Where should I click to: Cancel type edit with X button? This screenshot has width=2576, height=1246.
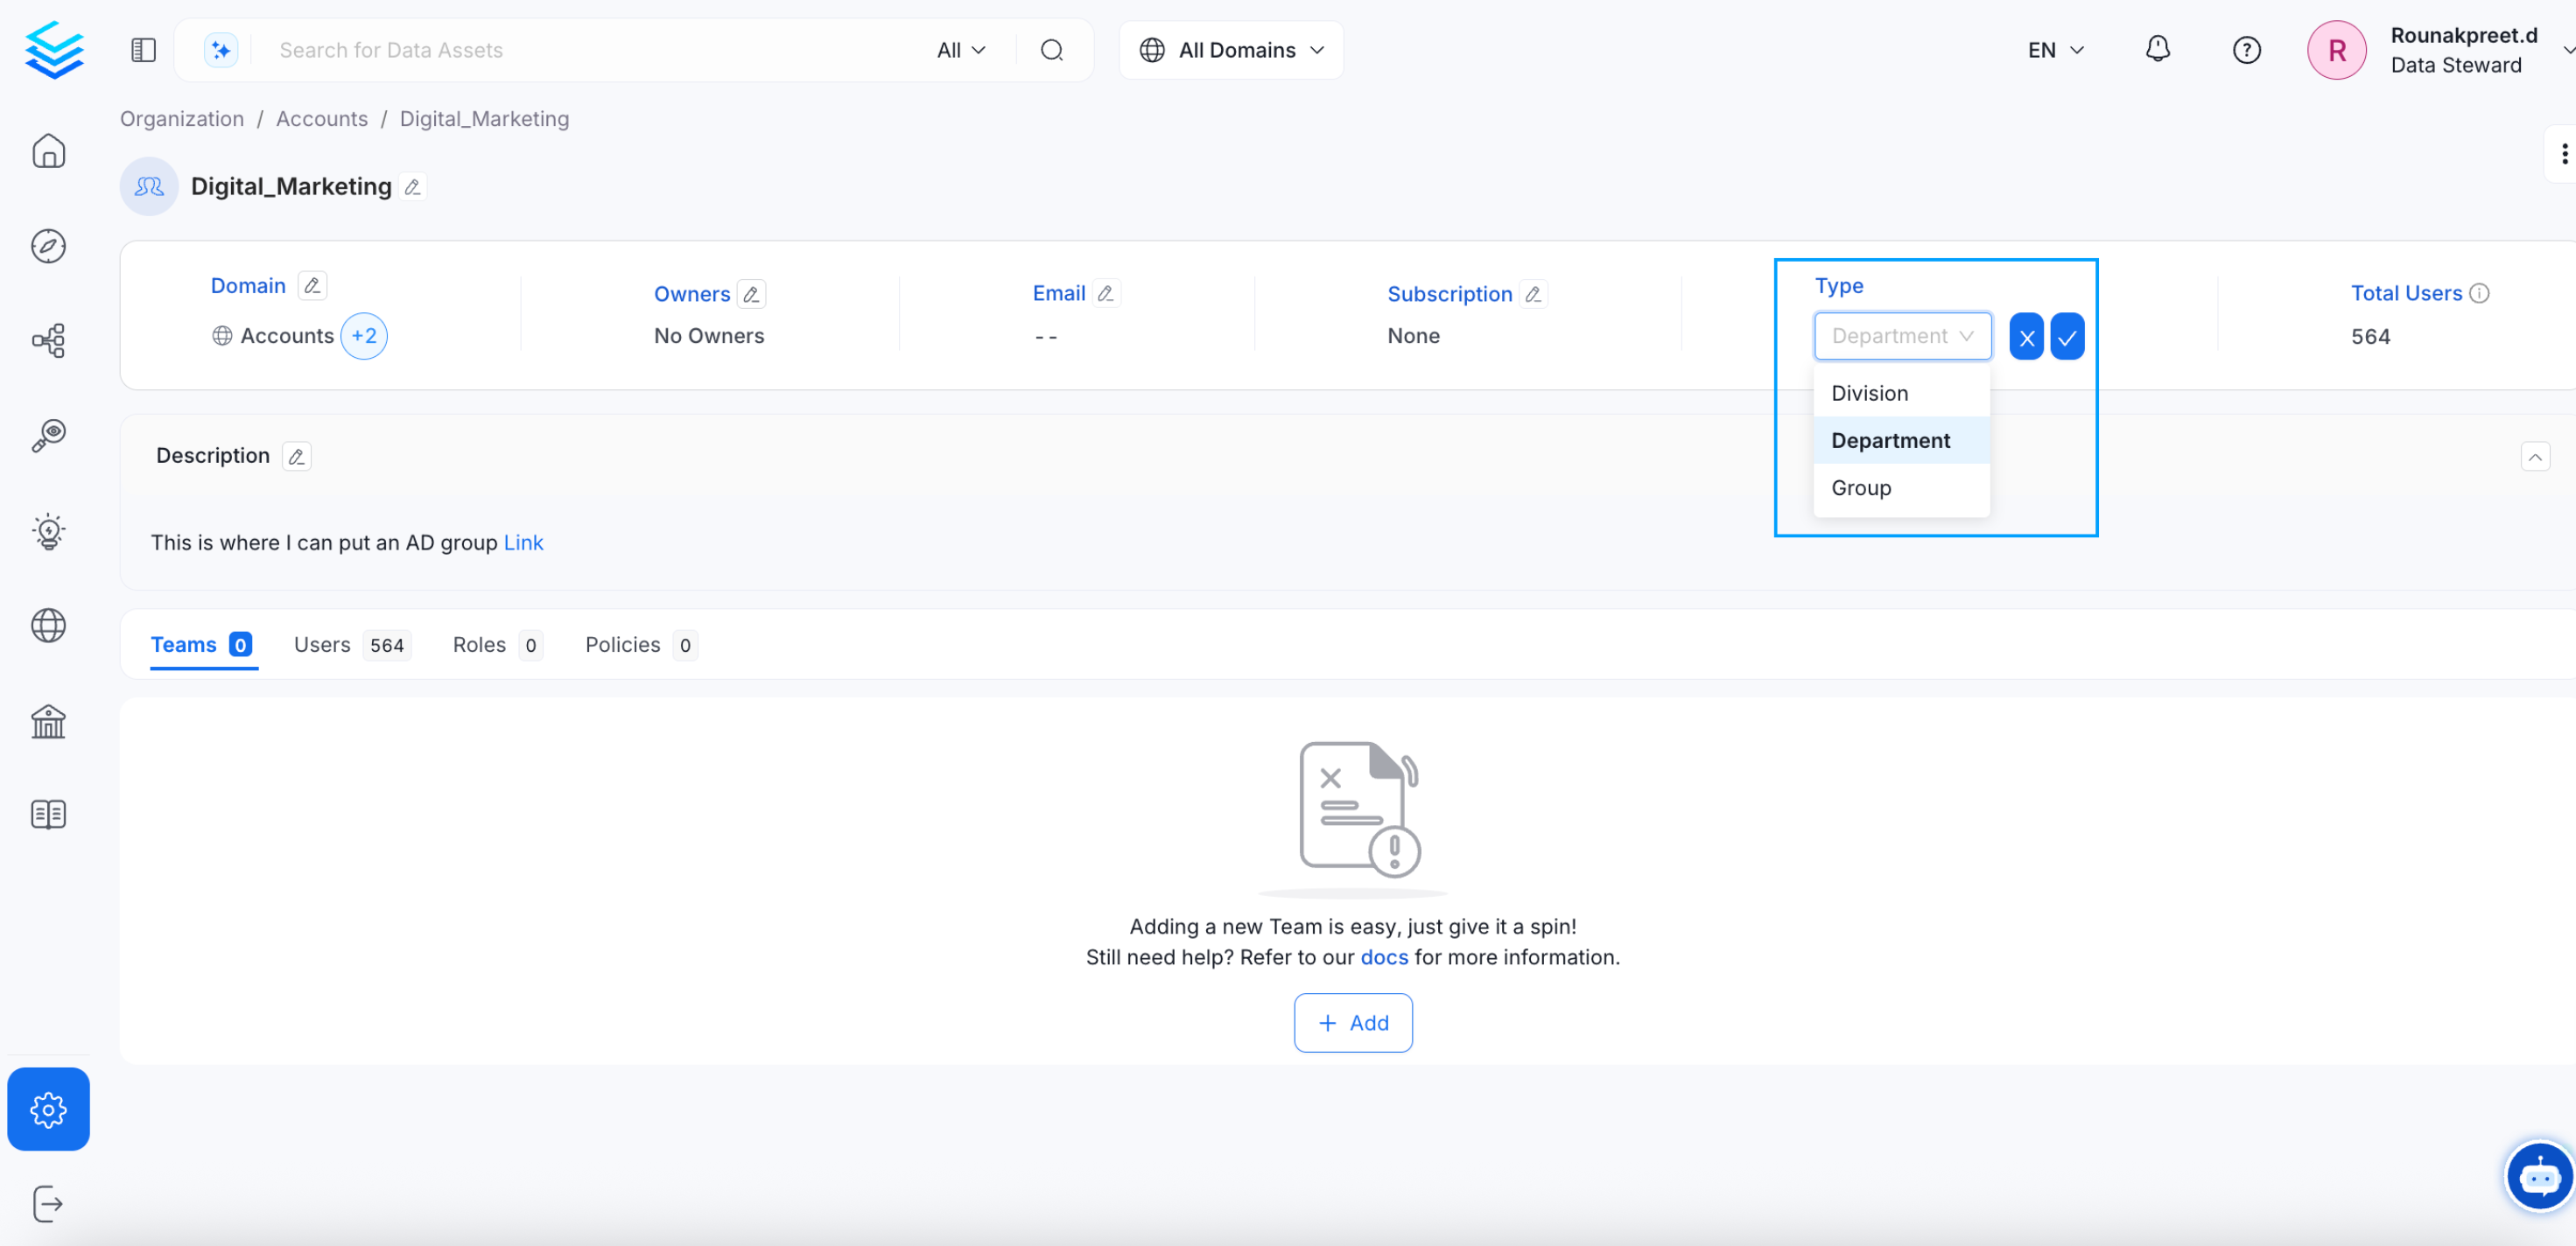coord(2026,337)
